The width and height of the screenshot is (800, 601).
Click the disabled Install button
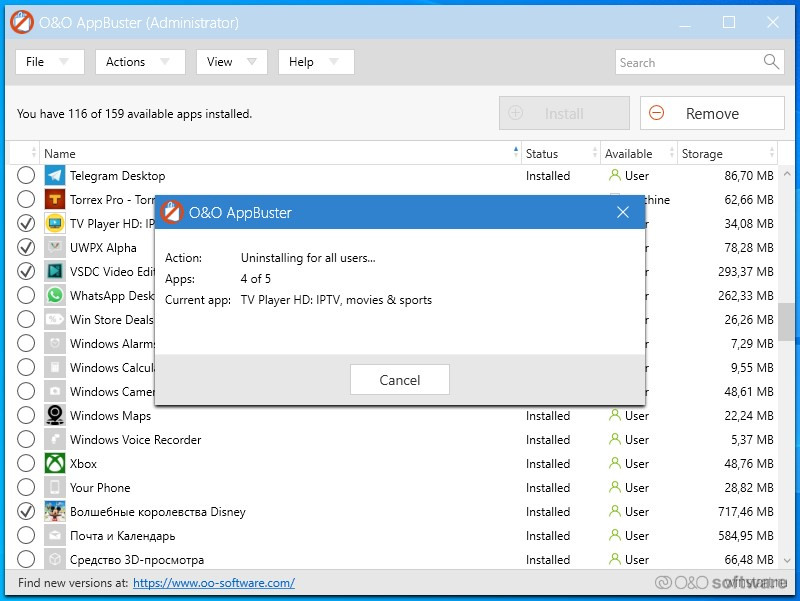[564, 113]
